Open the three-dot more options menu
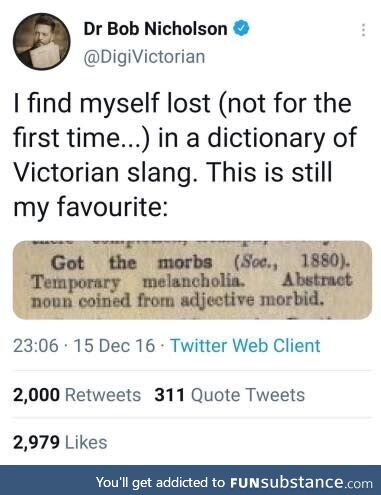The width and height of the screenshot is (381, 495). tap(363, 30)
